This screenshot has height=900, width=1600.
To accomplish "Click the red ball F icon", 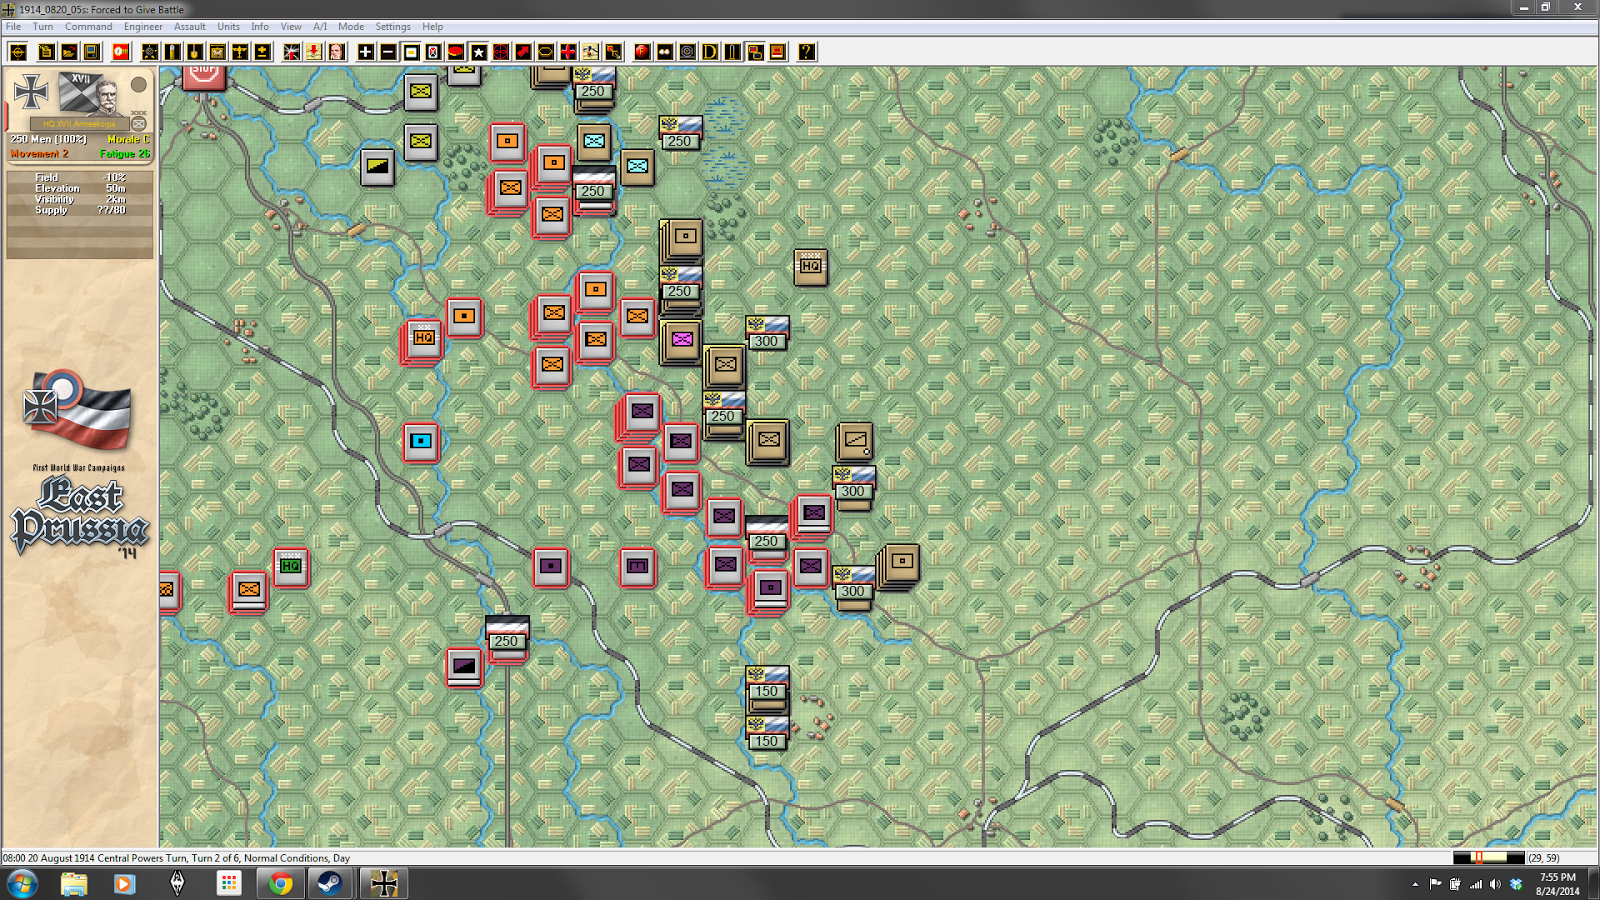I will pos(642,52).
